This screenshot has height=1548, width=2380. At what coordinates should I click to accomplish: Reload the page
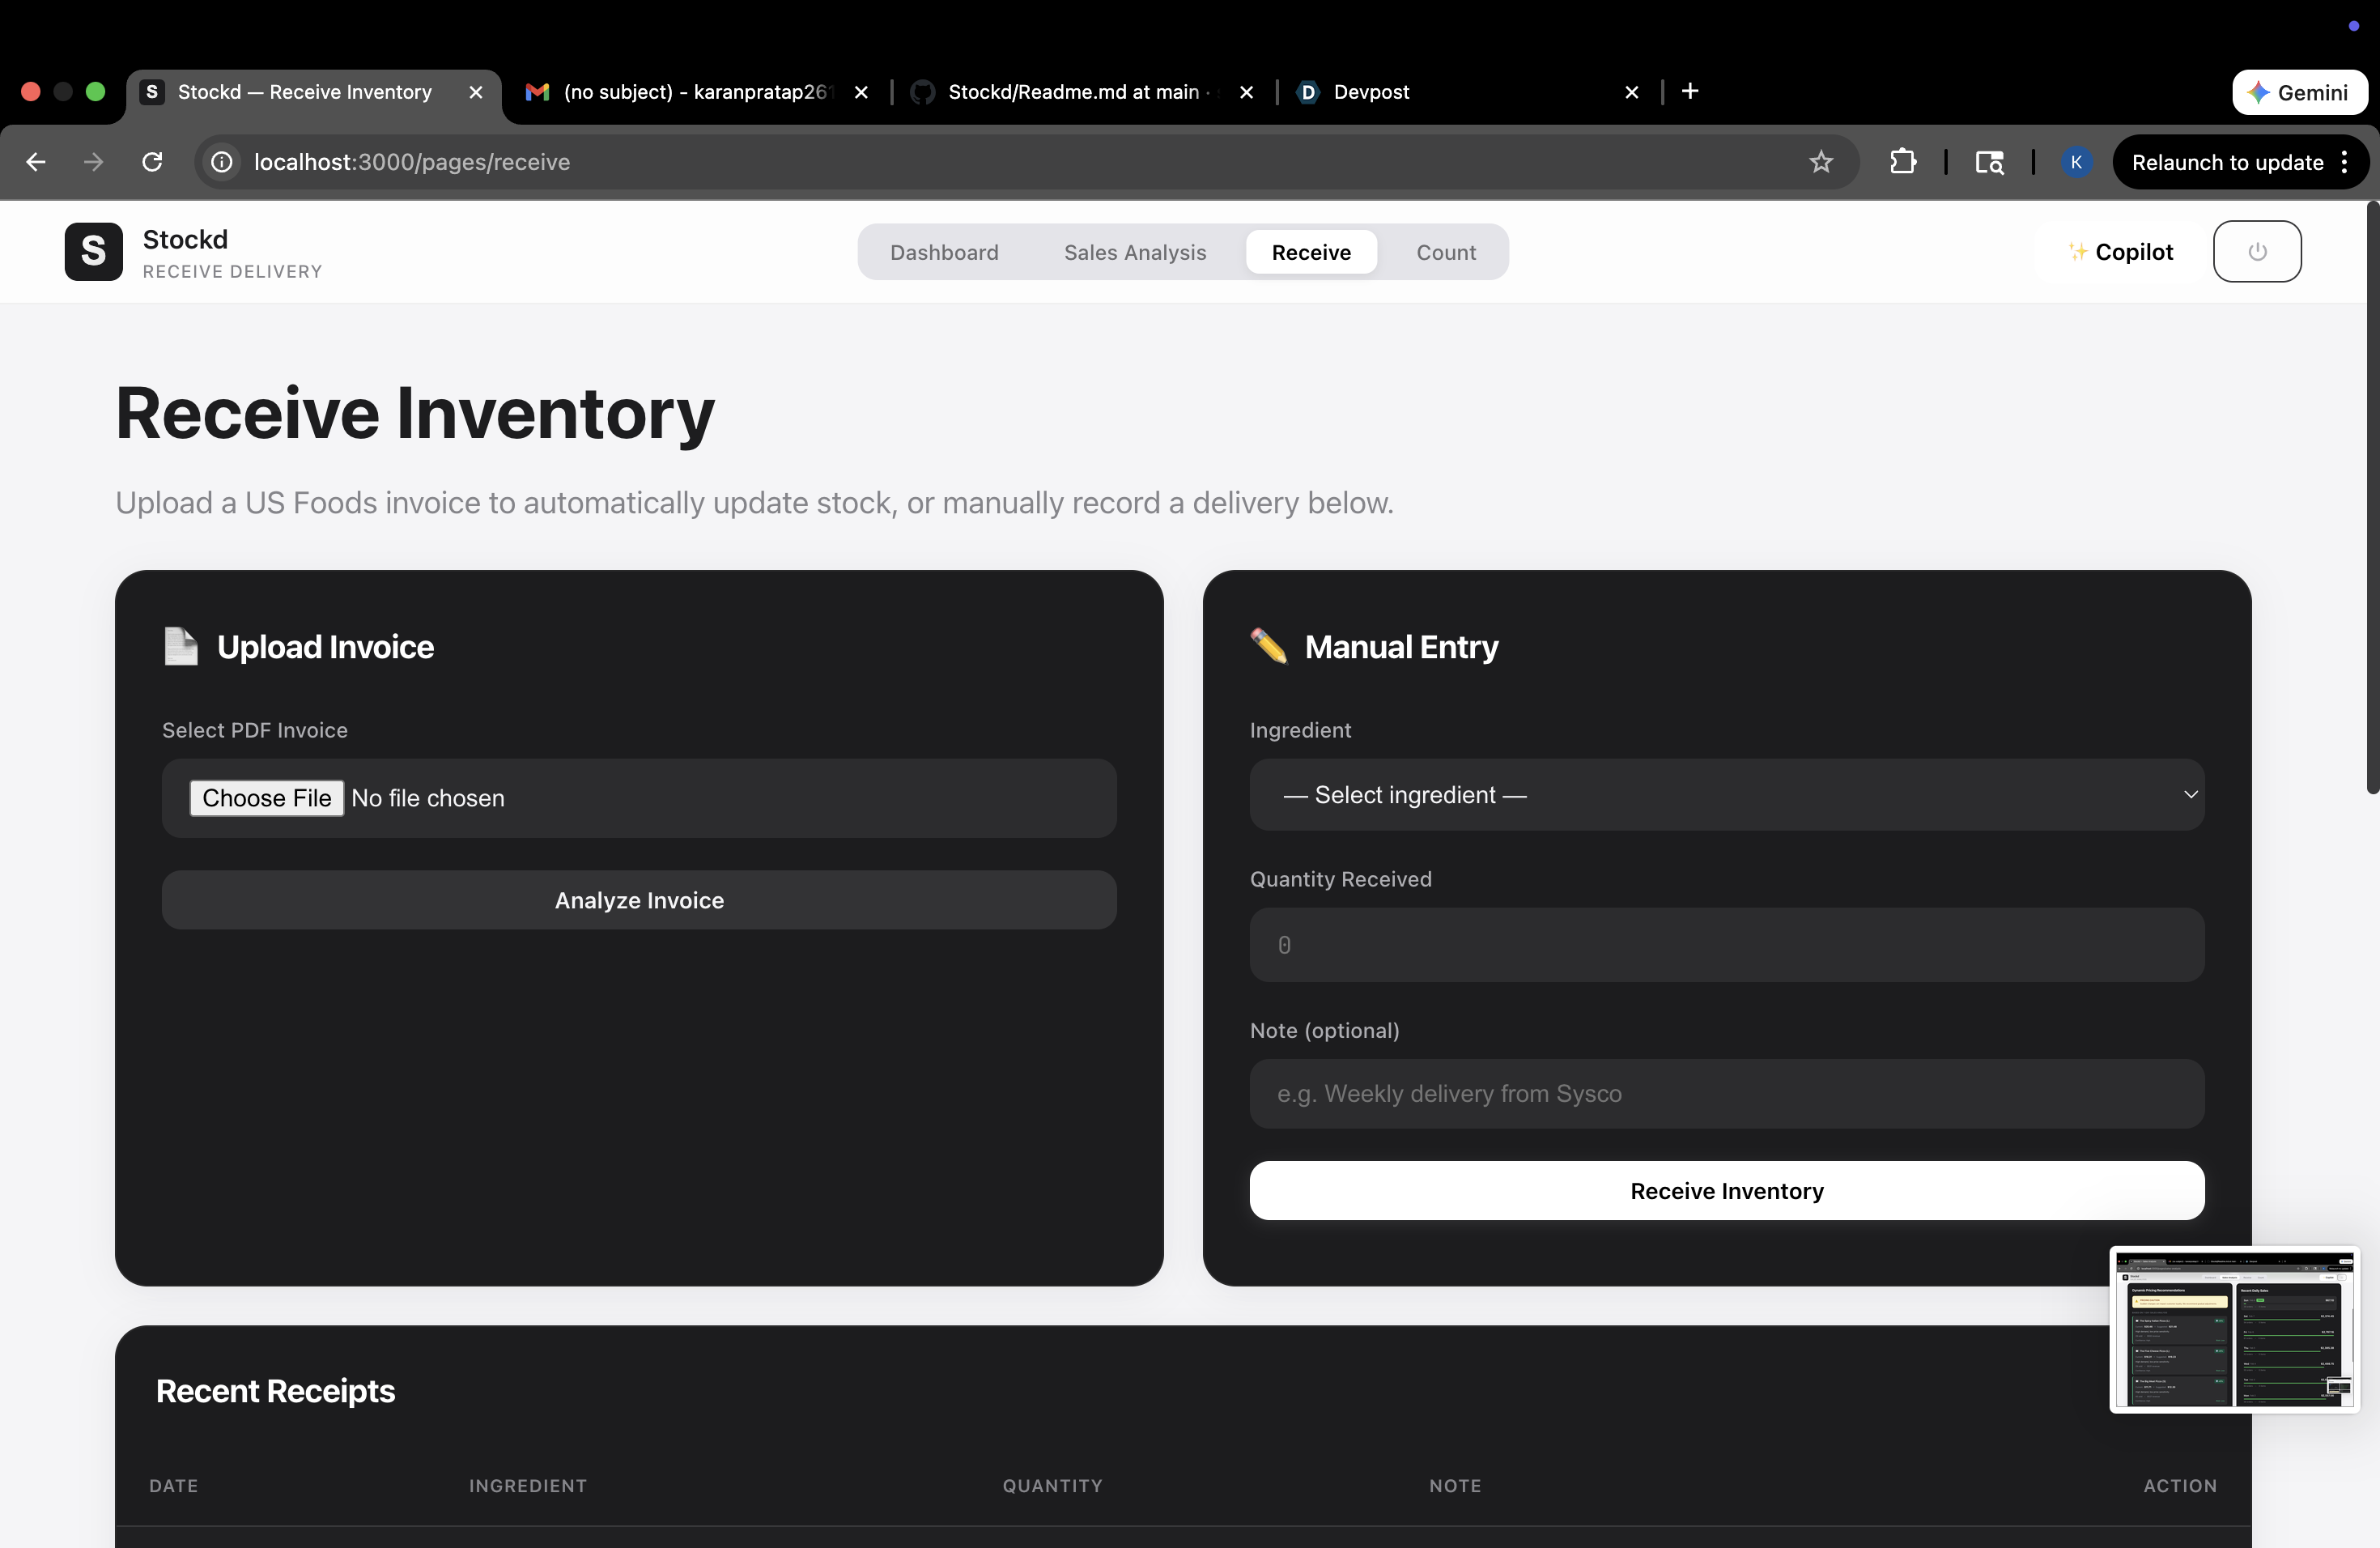pos(152,162)
